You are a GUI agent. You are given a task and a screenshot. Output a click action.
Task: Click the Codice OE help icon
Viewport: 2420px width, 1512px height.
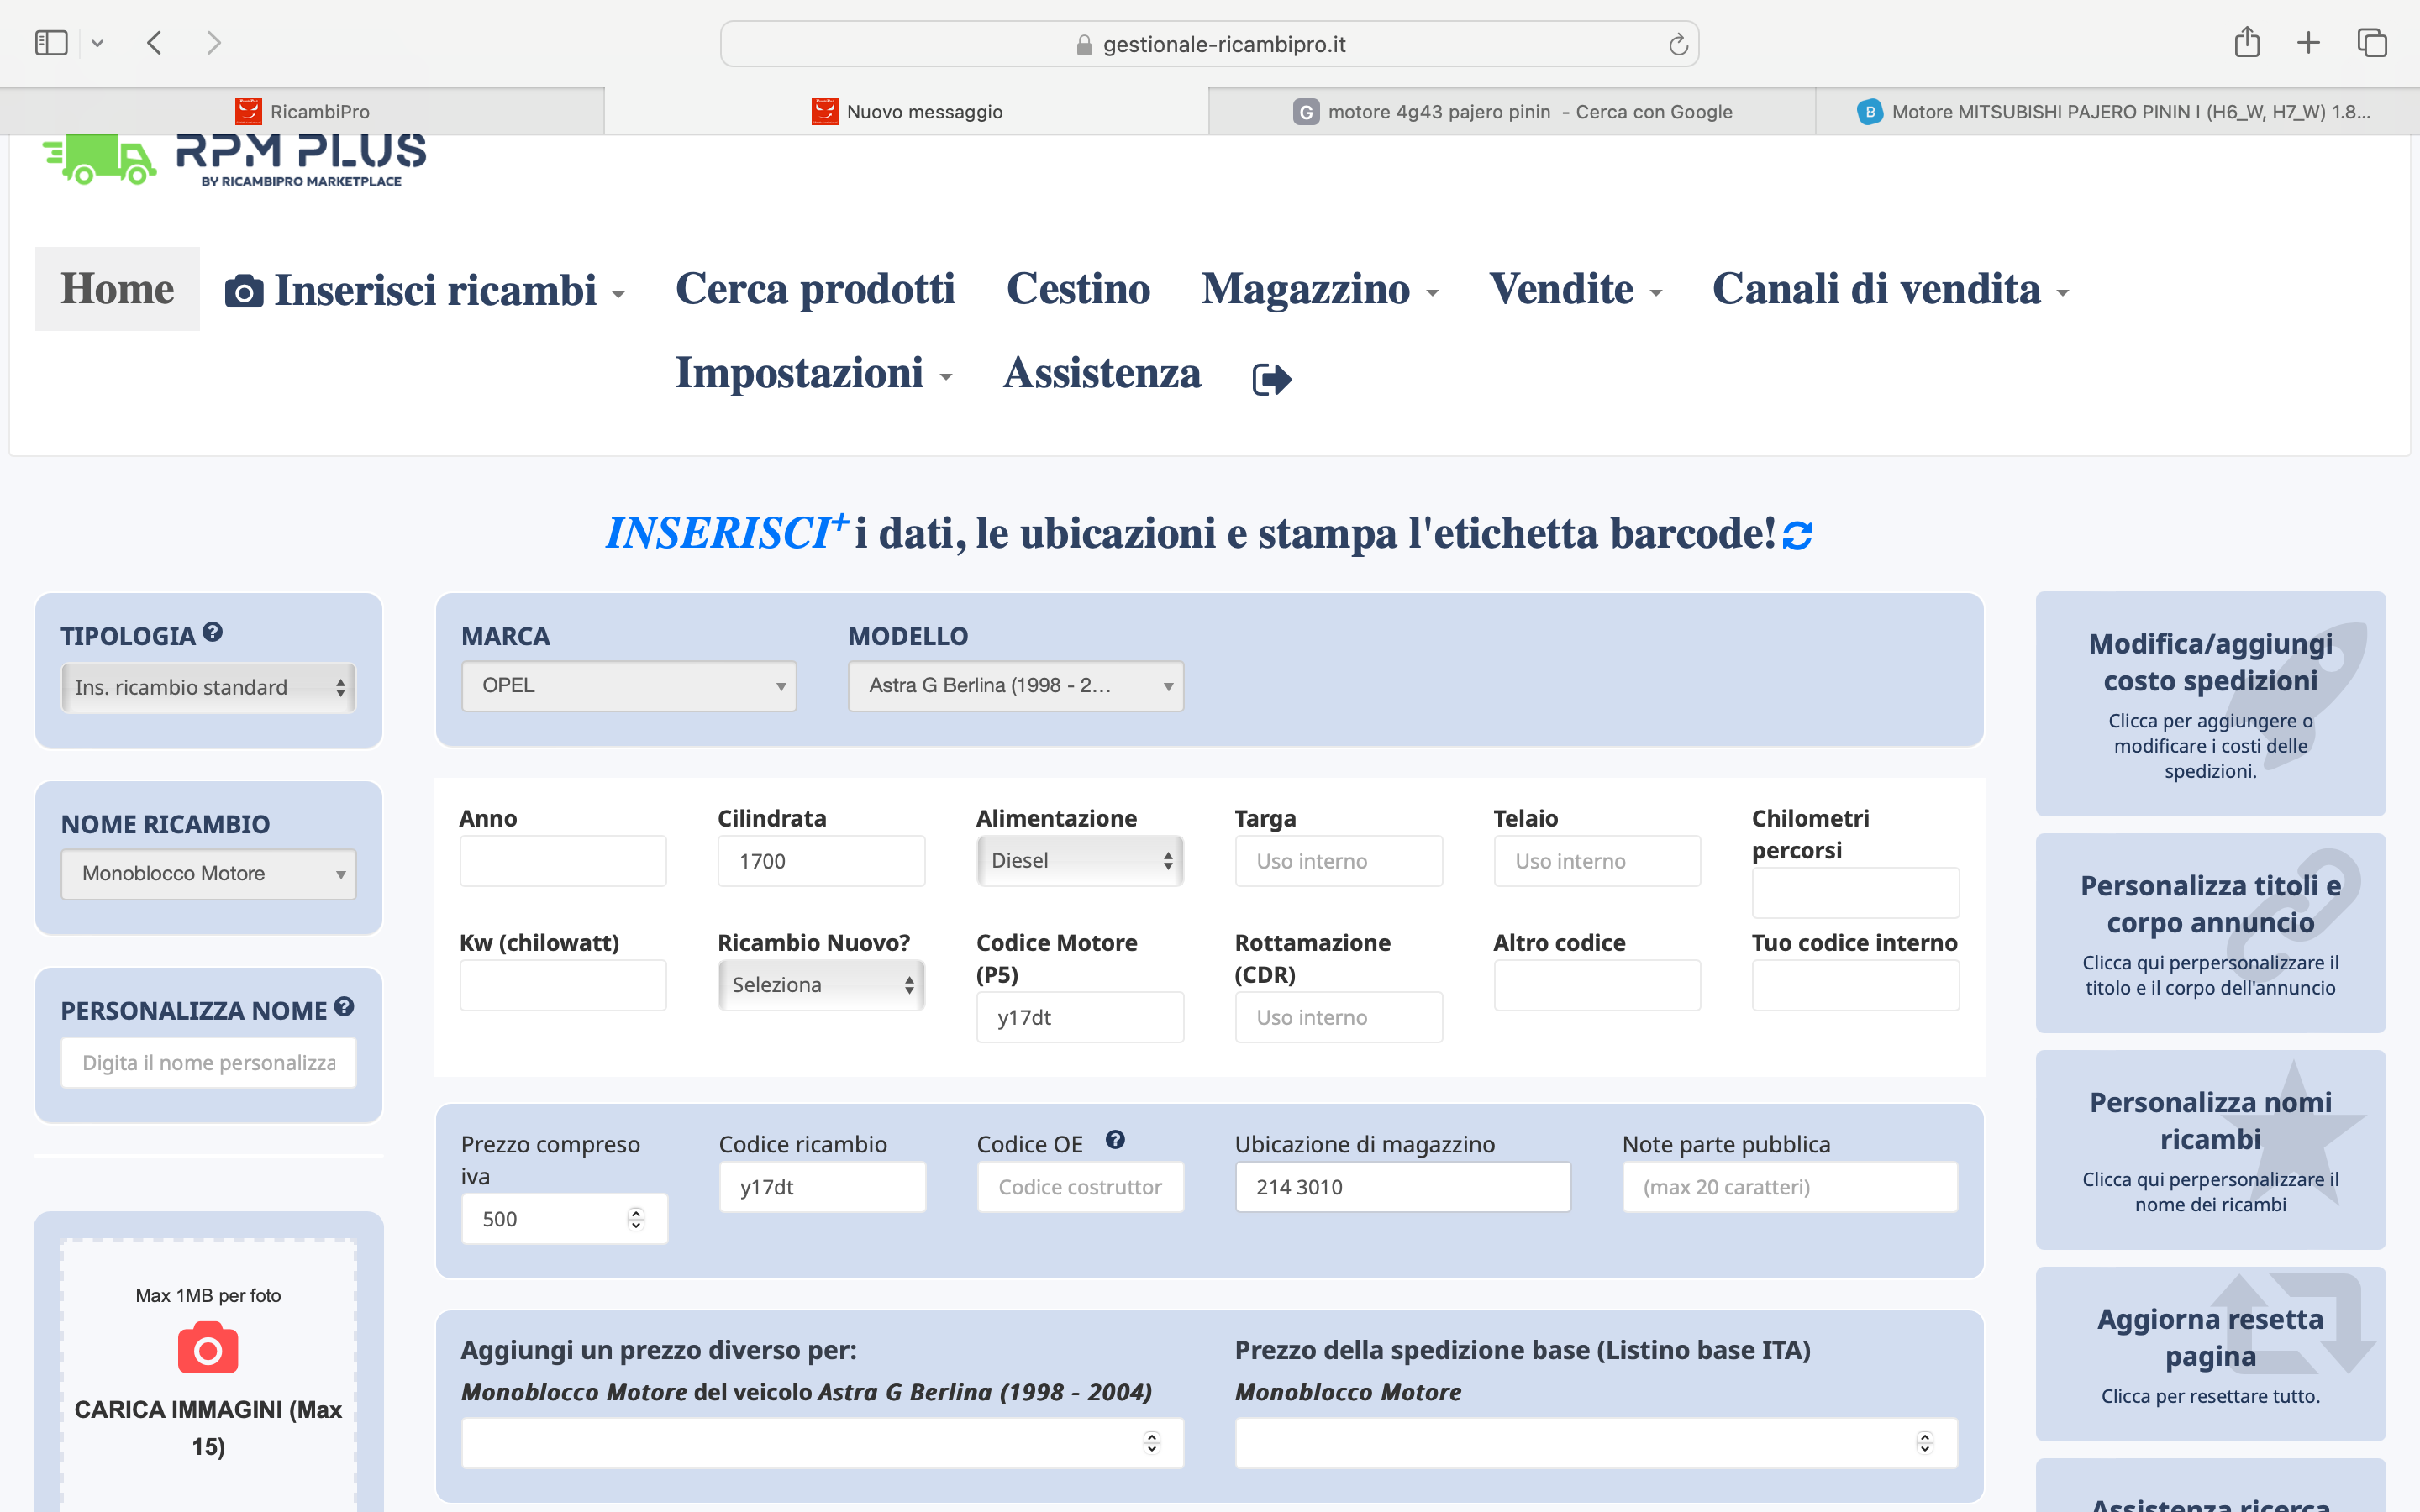1115,1140
